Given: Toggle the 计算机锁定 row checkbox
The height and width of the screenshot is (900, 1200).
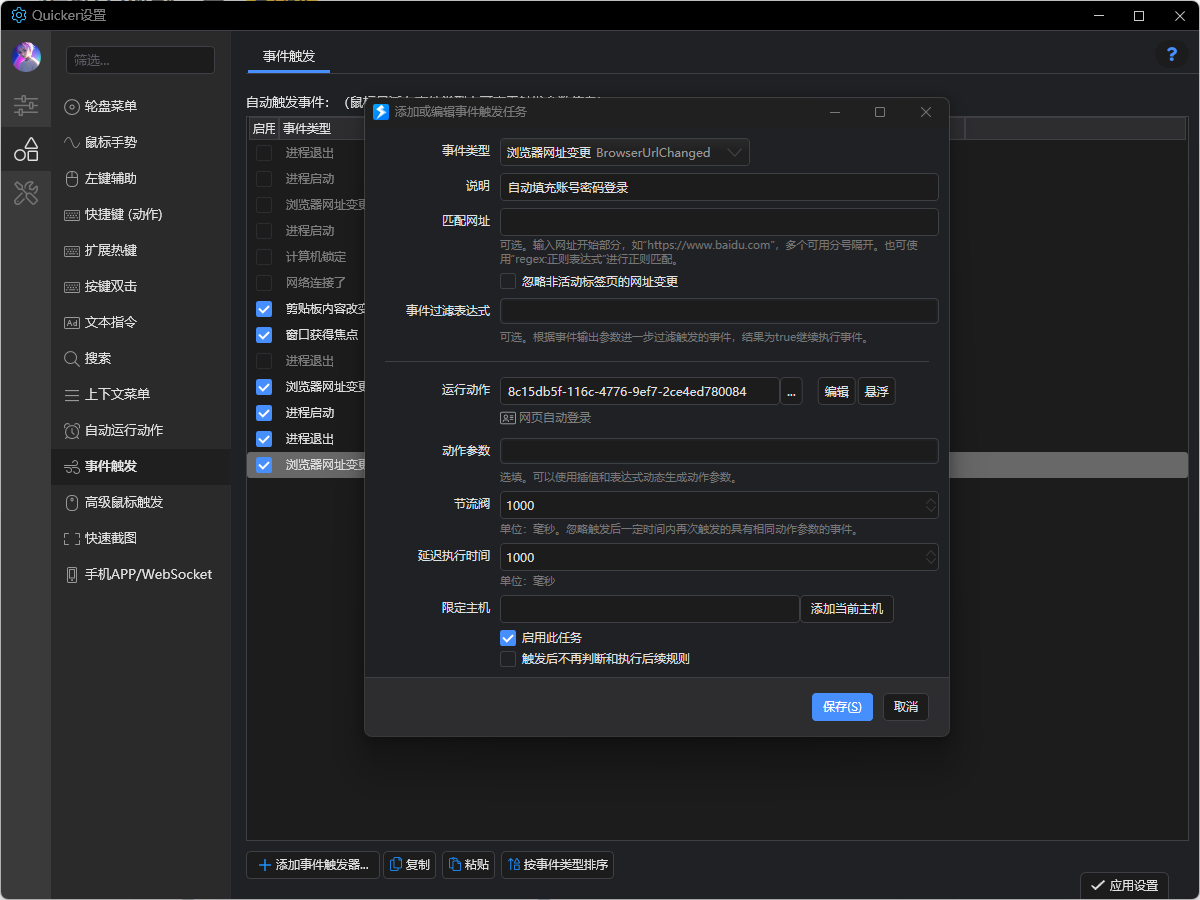Looking at the screenshot, I should tap(264, 257).
